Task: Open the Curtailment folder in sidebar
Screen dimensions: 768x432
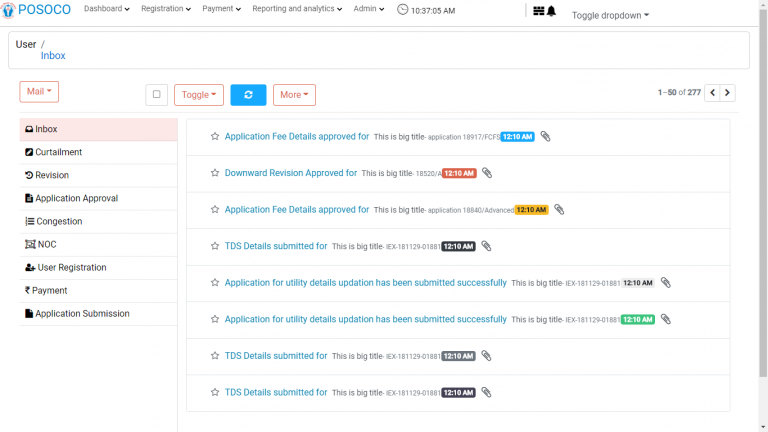Action: point(58,152)
